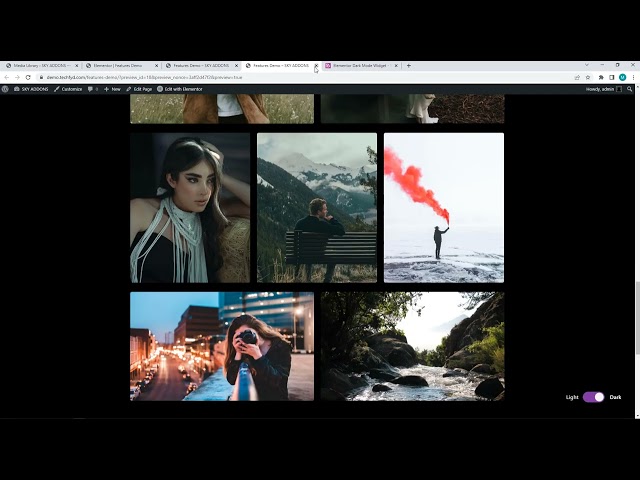
Task: Close the Media Library tab
Action: point(76,65)
